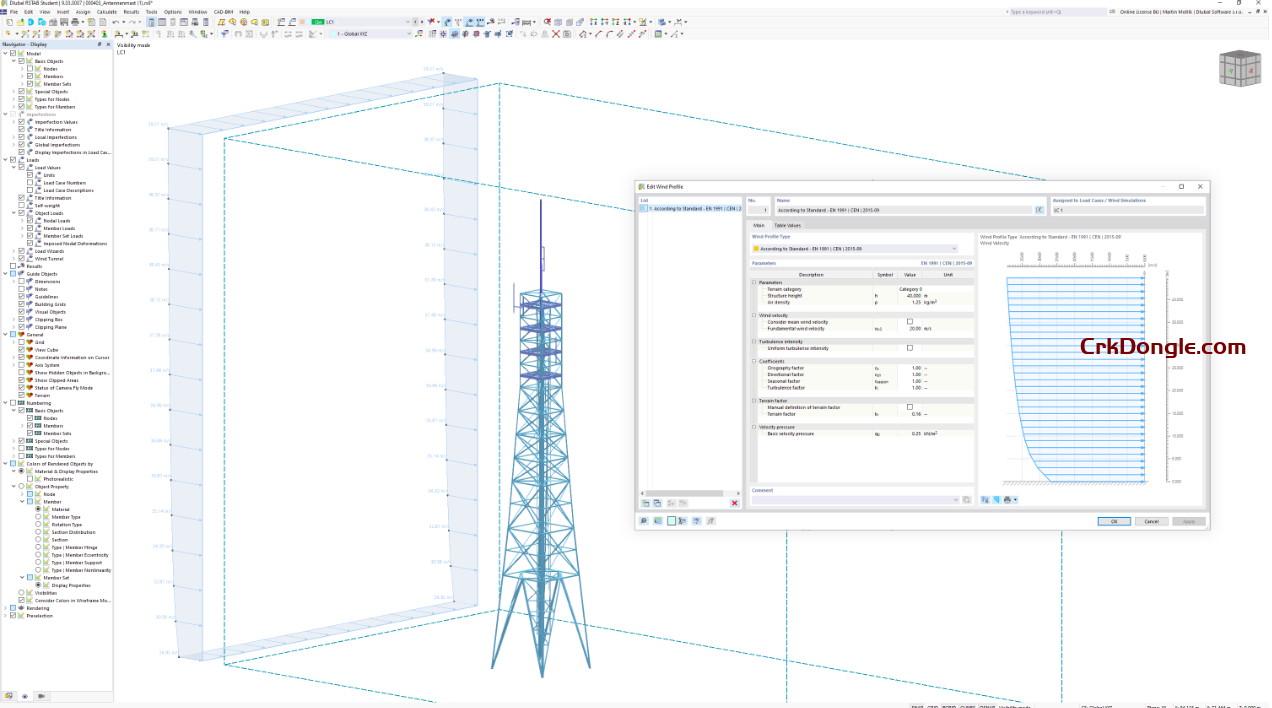This screenshot has width=1272, height=708.
Task: Open the Wind Profile Type dropdown
Action: point(954,248)
